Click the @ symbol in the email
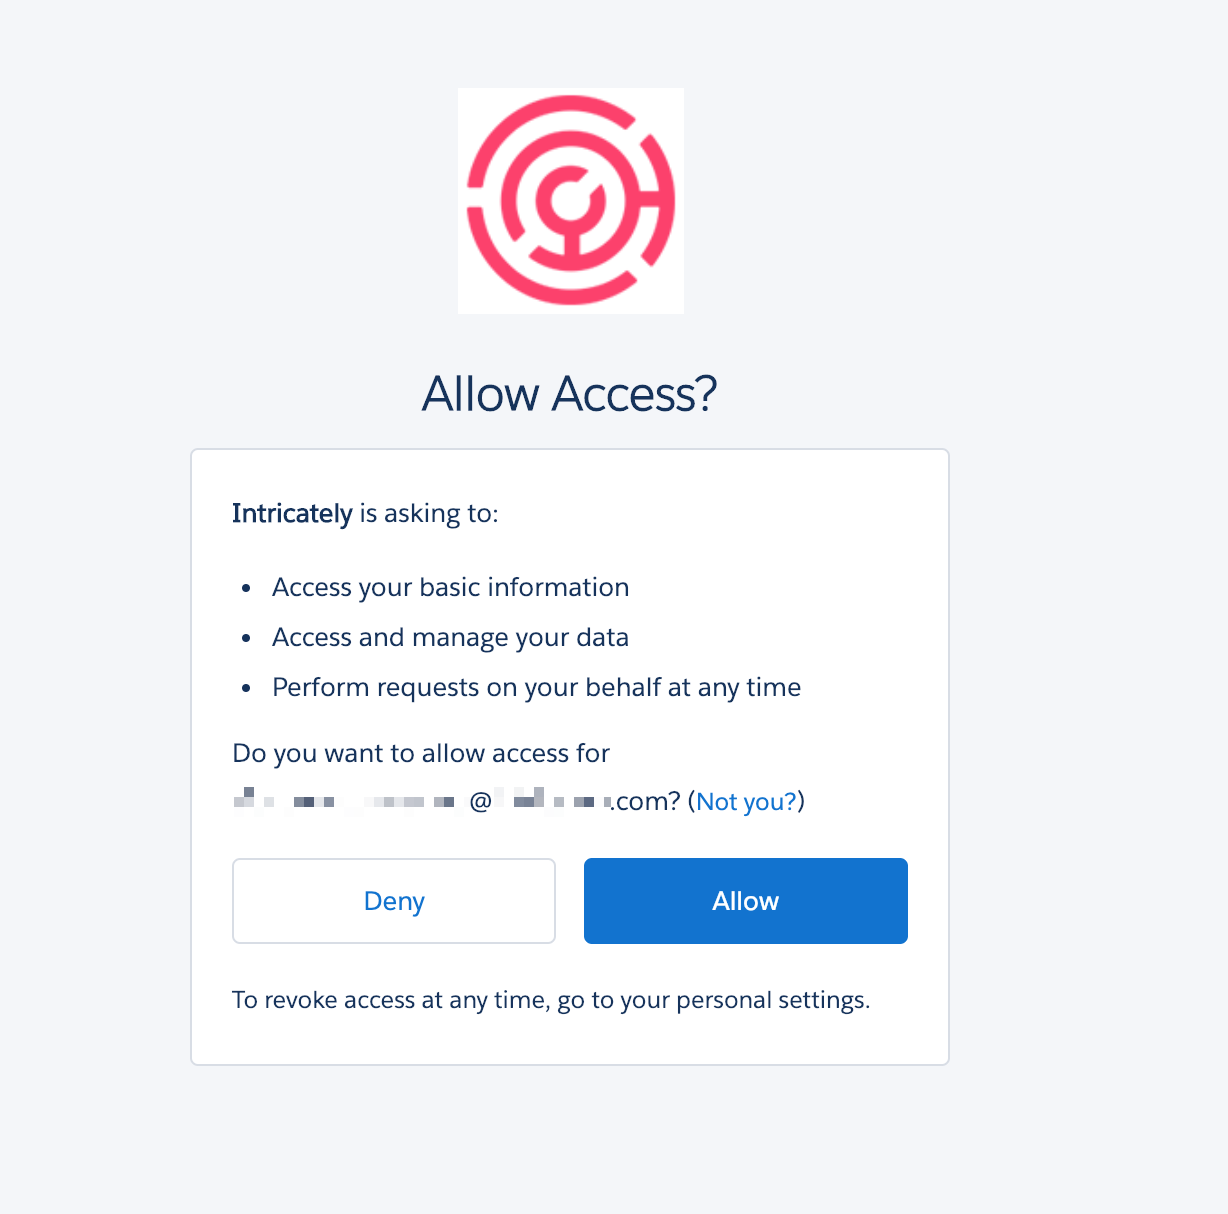1228x1214 pixels. coord(480,802)
